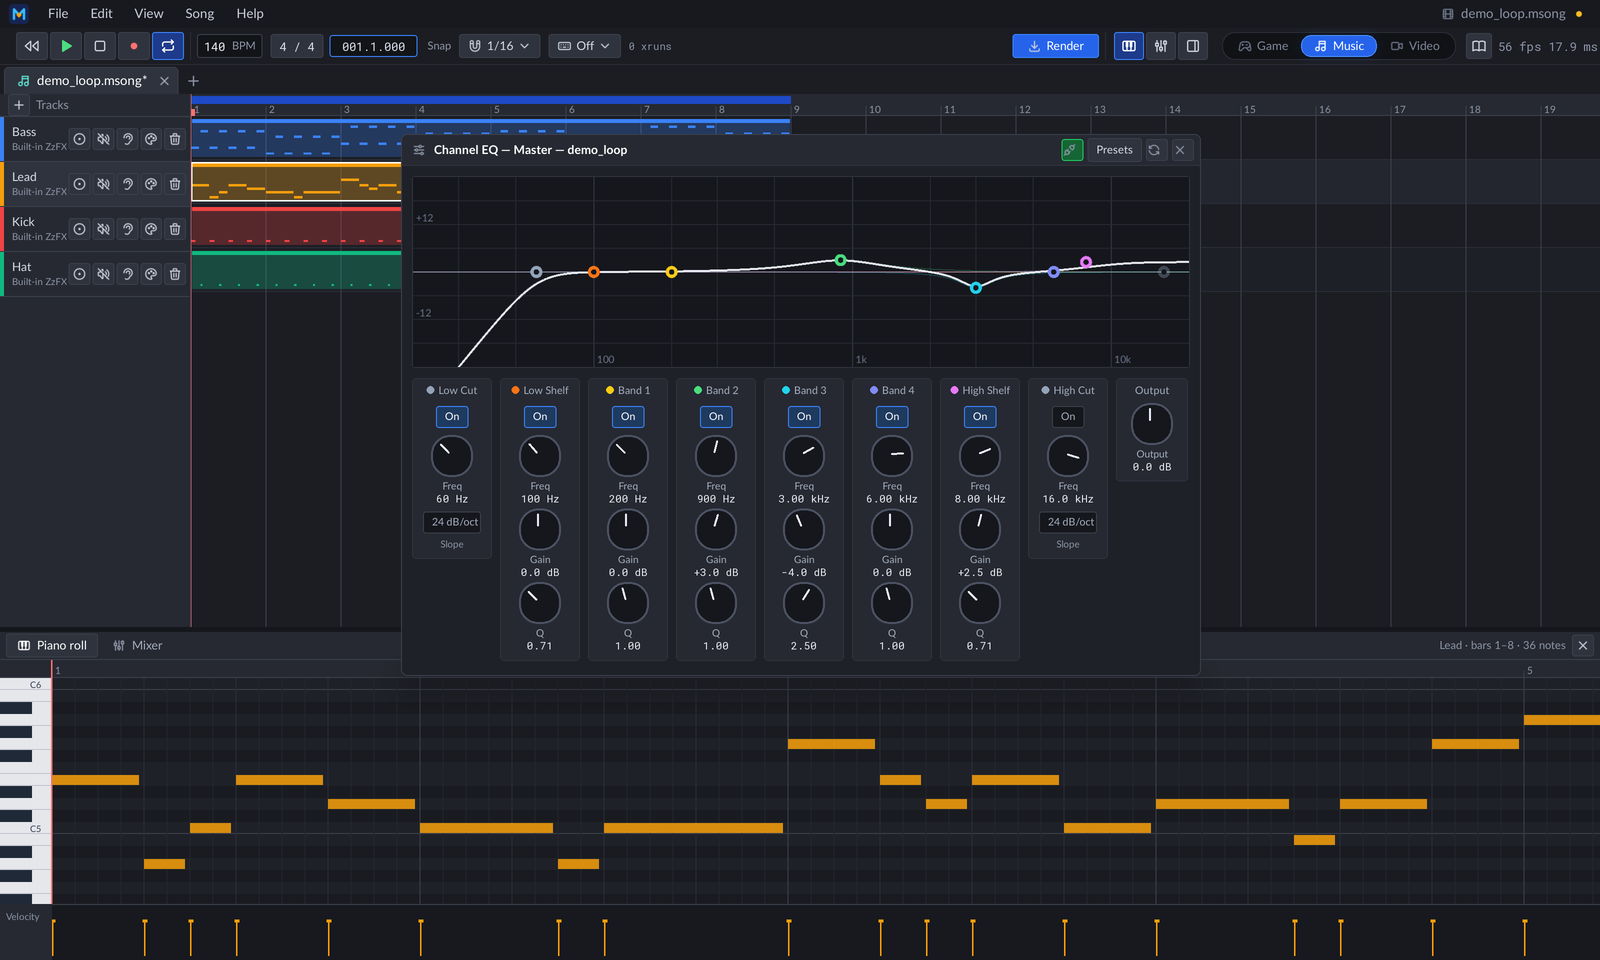The width and height of the screenshot is (1600, 960).
Task: Open color palette for Kick track
Action: tap(151, 229)
